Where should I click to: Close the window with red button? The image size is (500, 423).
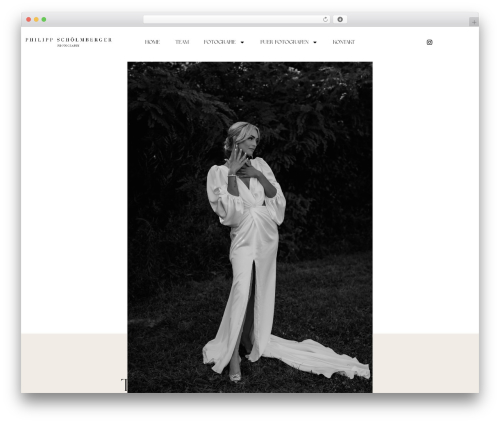[x=29, y=20]
